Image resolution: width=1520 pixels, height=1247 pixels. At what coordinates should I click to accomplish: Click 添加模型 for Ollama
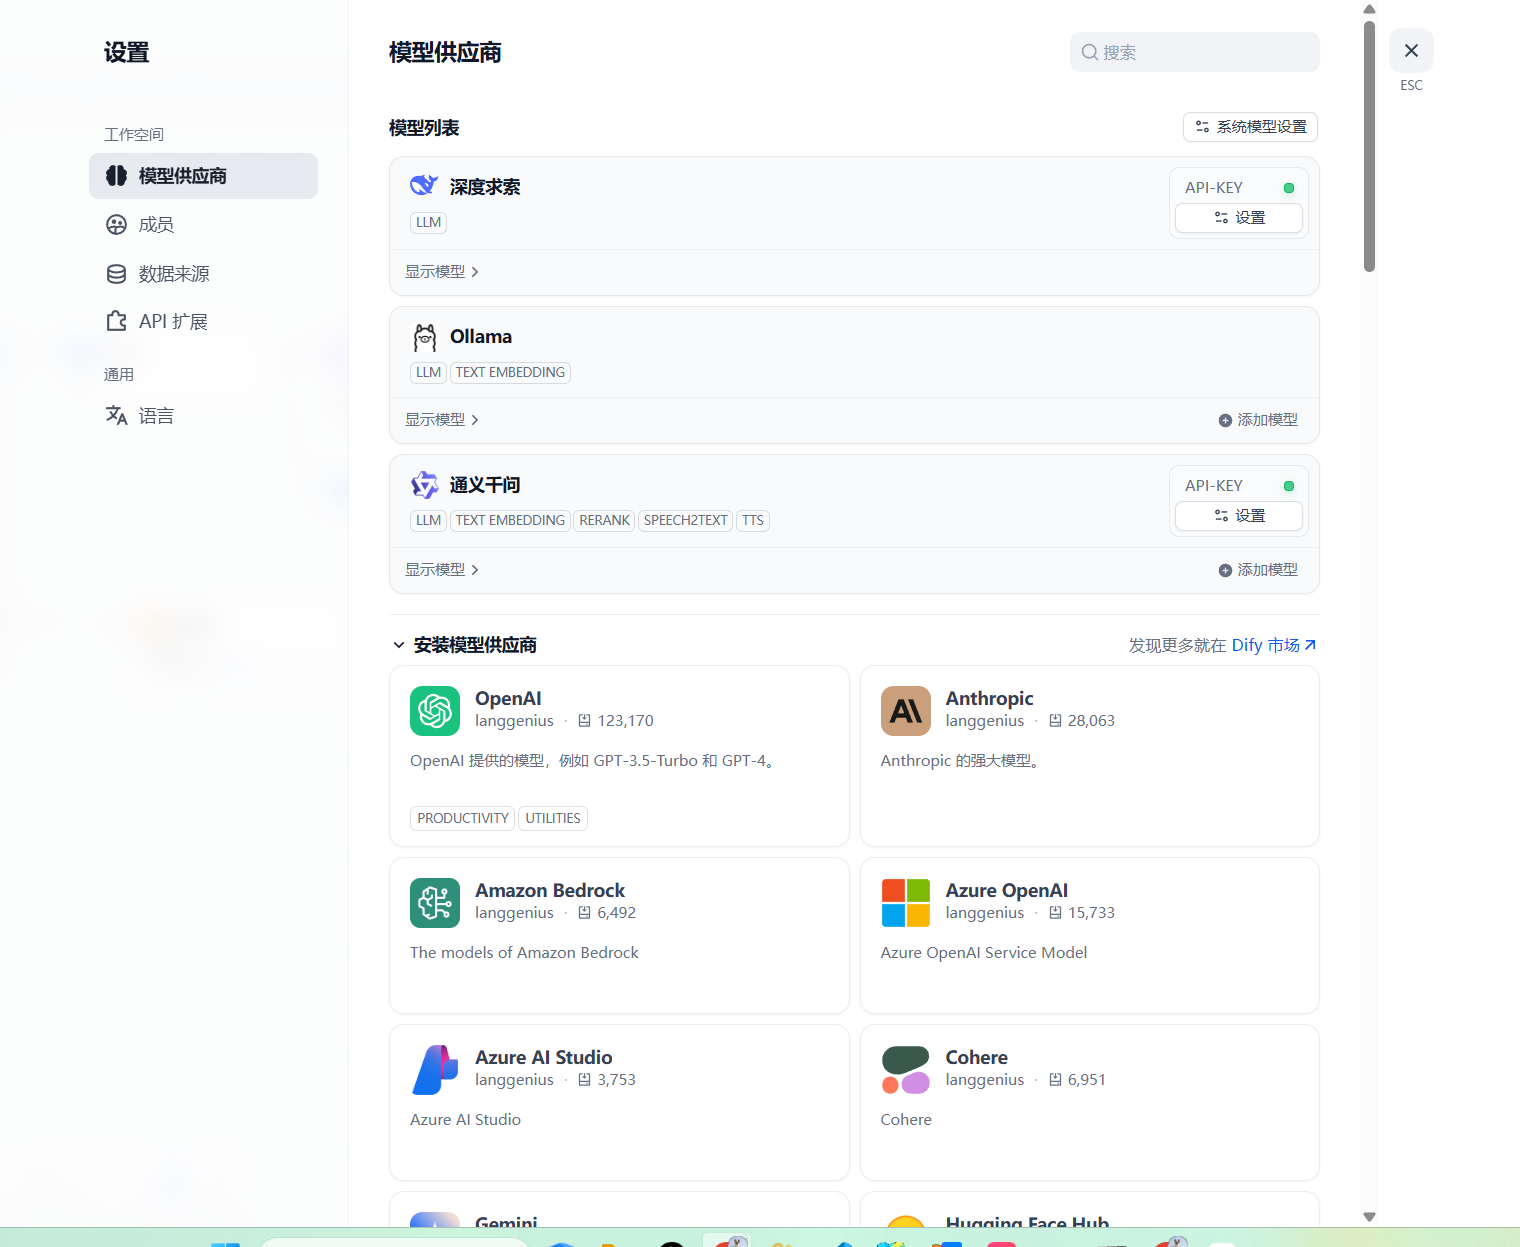(x=1258, y=420)
